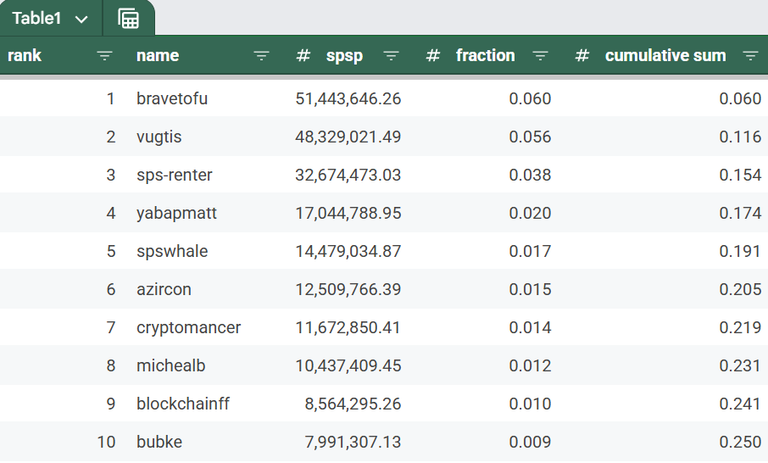Select the cumulative sum column header label
Viewport: 768px width, 463px height.
(665, 55)
